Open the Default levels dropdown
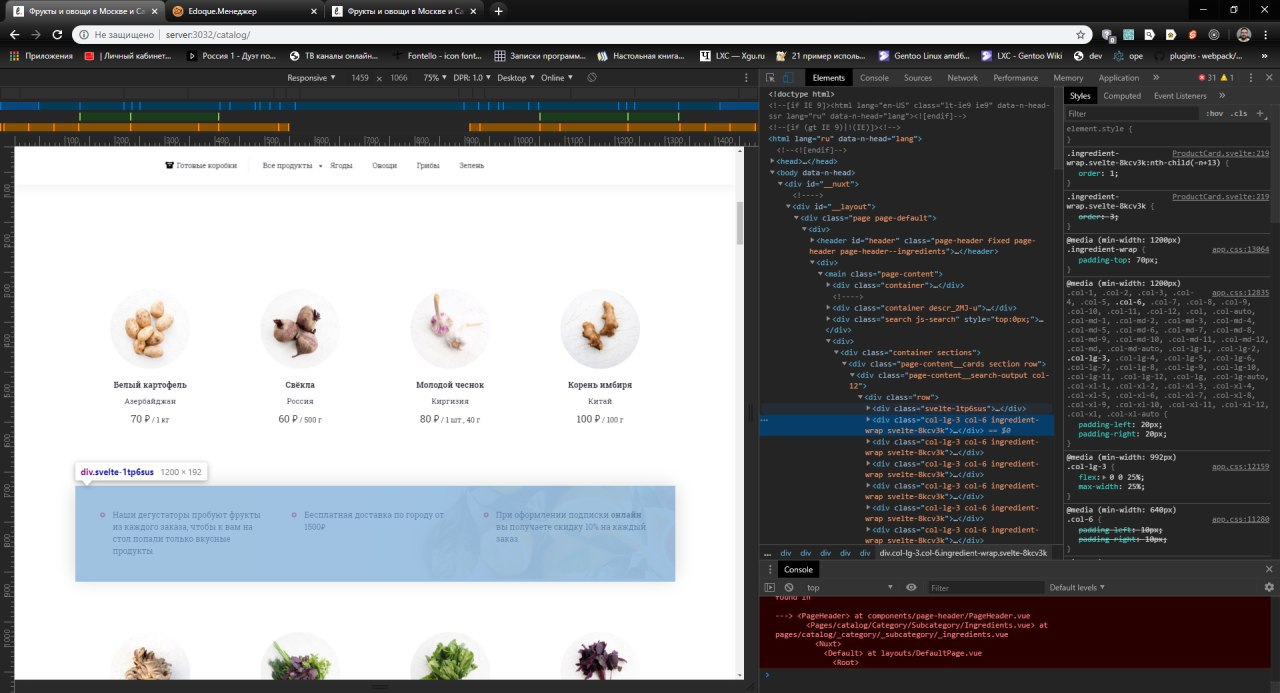1280x693 pixels. 1077,588
